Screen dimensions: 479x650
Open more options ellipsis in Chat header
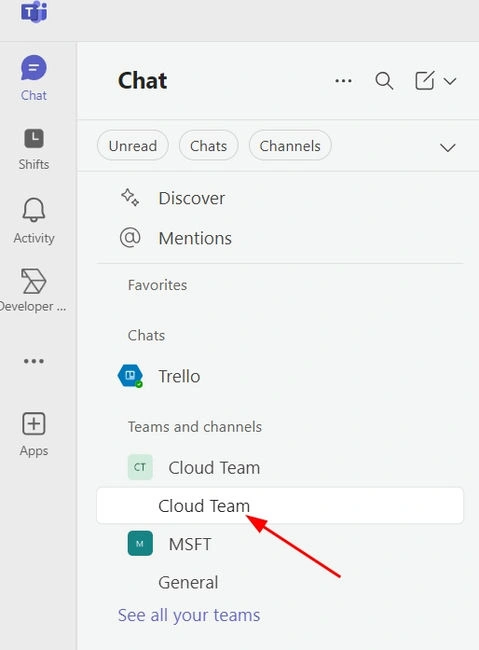(343, 81)
